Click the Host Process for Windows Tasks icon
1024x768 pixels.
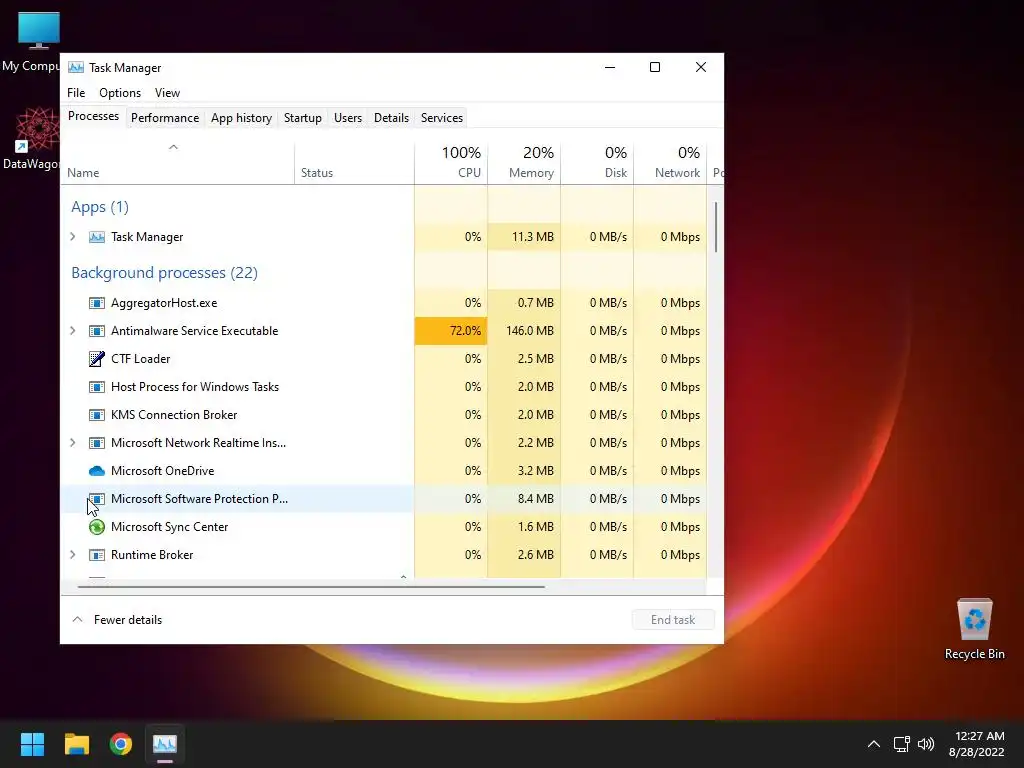point(97,387)
